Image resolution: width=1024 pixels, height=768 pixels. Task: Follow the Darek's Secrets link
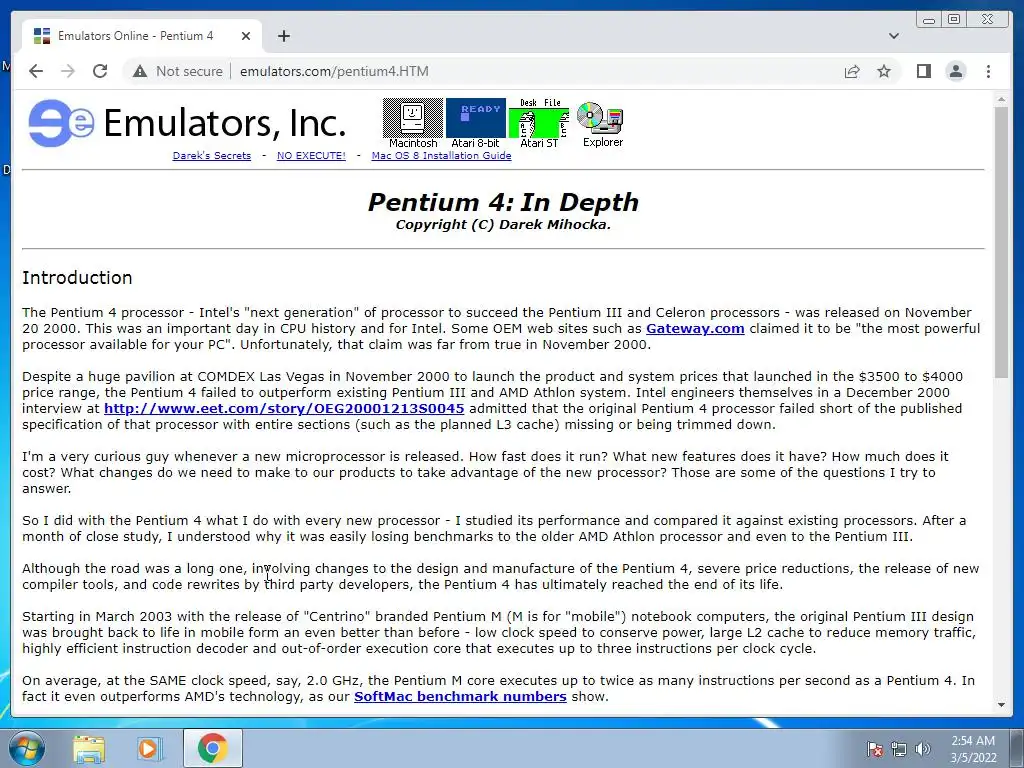(212, 155)
